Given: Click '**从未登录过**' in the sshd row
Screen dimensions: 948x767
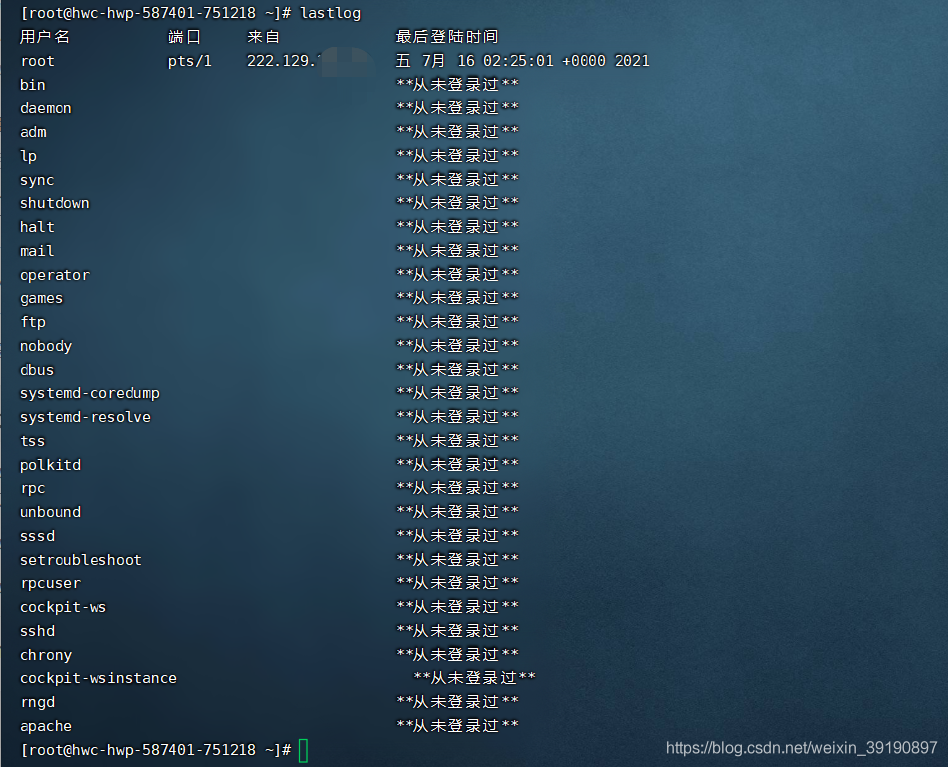Looking at the screenshot, I should point(458,630).
